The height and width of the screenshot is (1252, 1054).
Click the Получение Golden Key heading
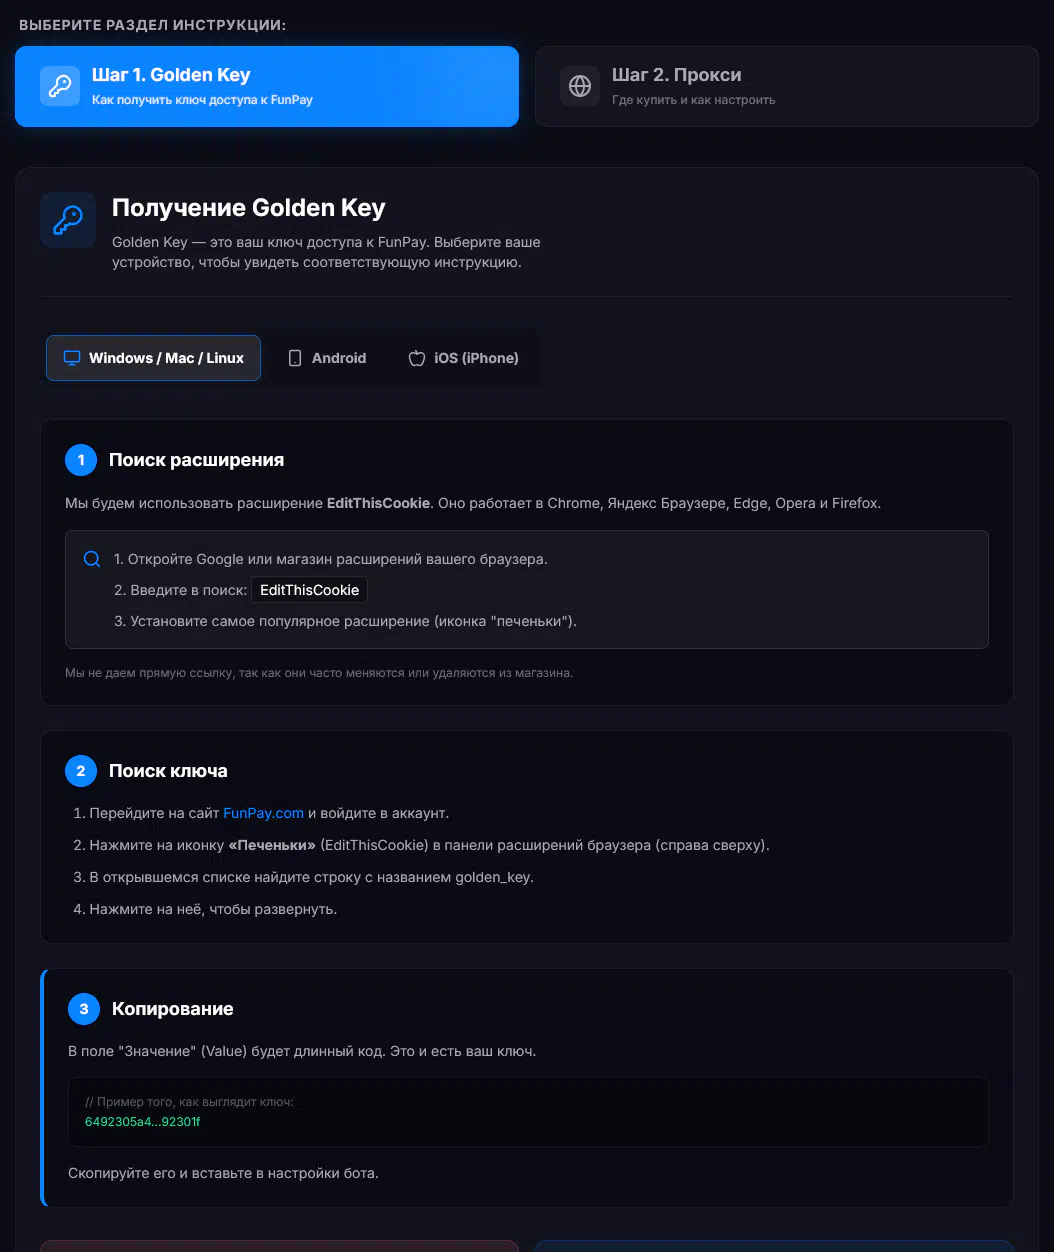(x=248, y=208)
